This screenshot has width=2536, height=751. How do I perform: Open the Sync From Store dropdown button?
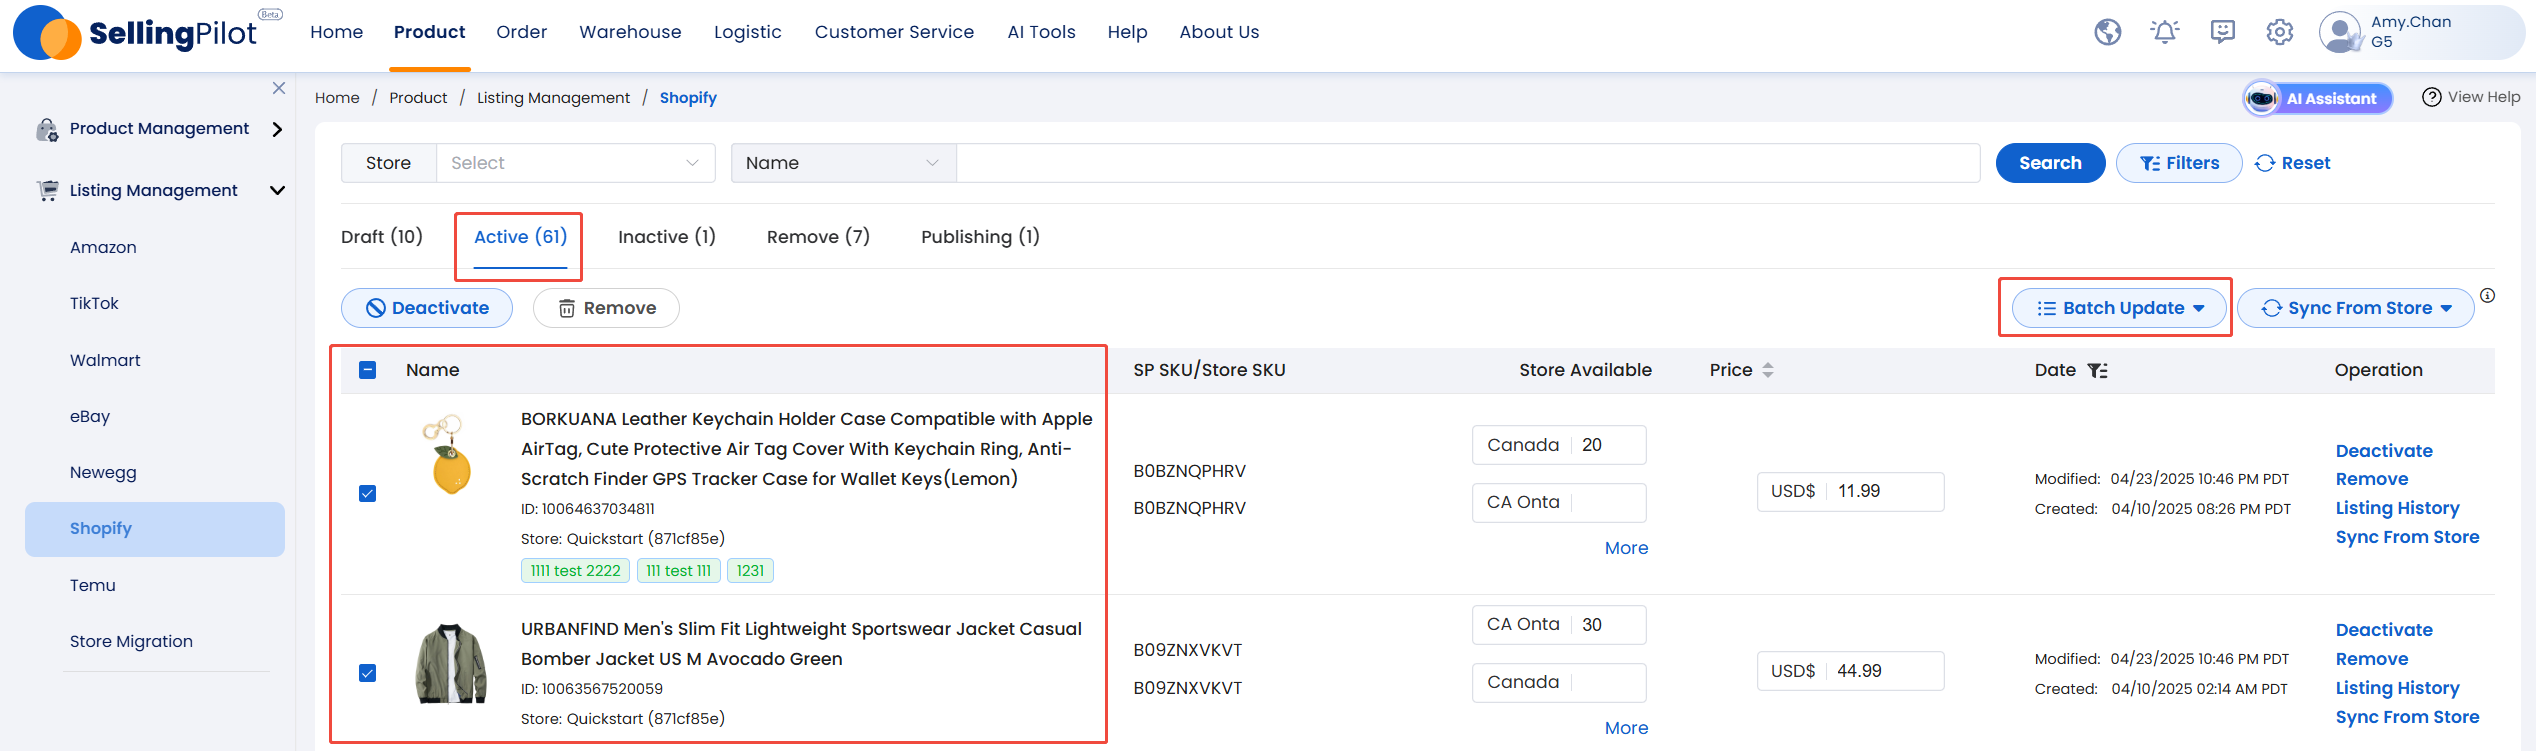pyautogui.click(x=2355, y=308)
